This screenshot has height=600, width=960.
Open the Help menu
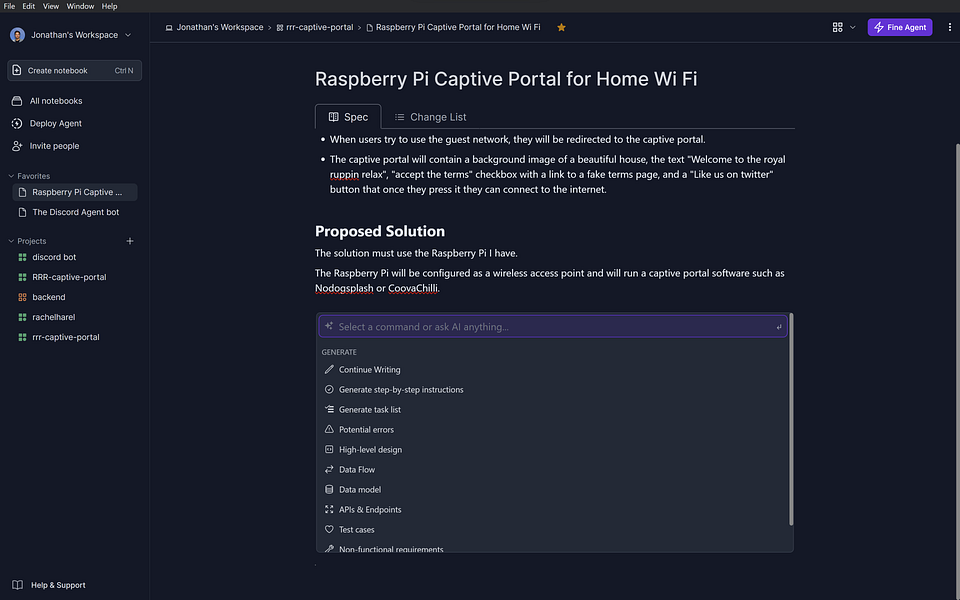(110, 6)
